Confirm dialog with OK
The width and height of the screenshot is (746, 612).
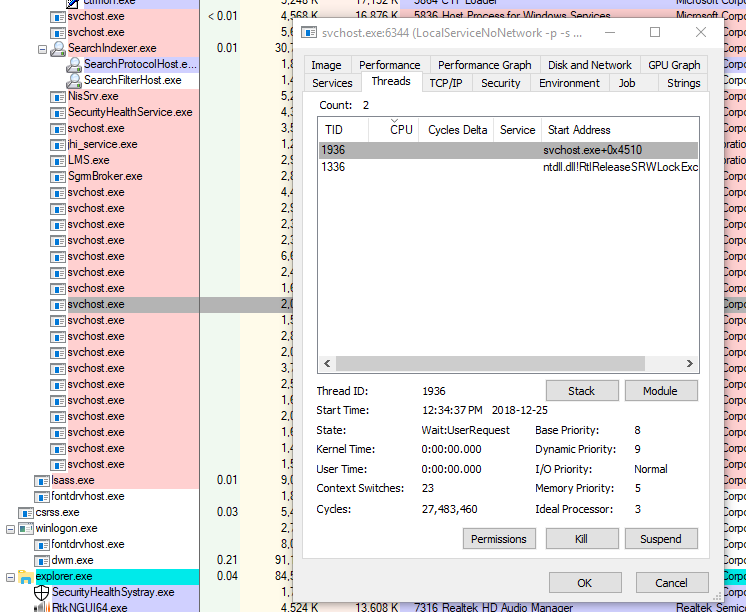pyautogui.click(x=585, y=583)
